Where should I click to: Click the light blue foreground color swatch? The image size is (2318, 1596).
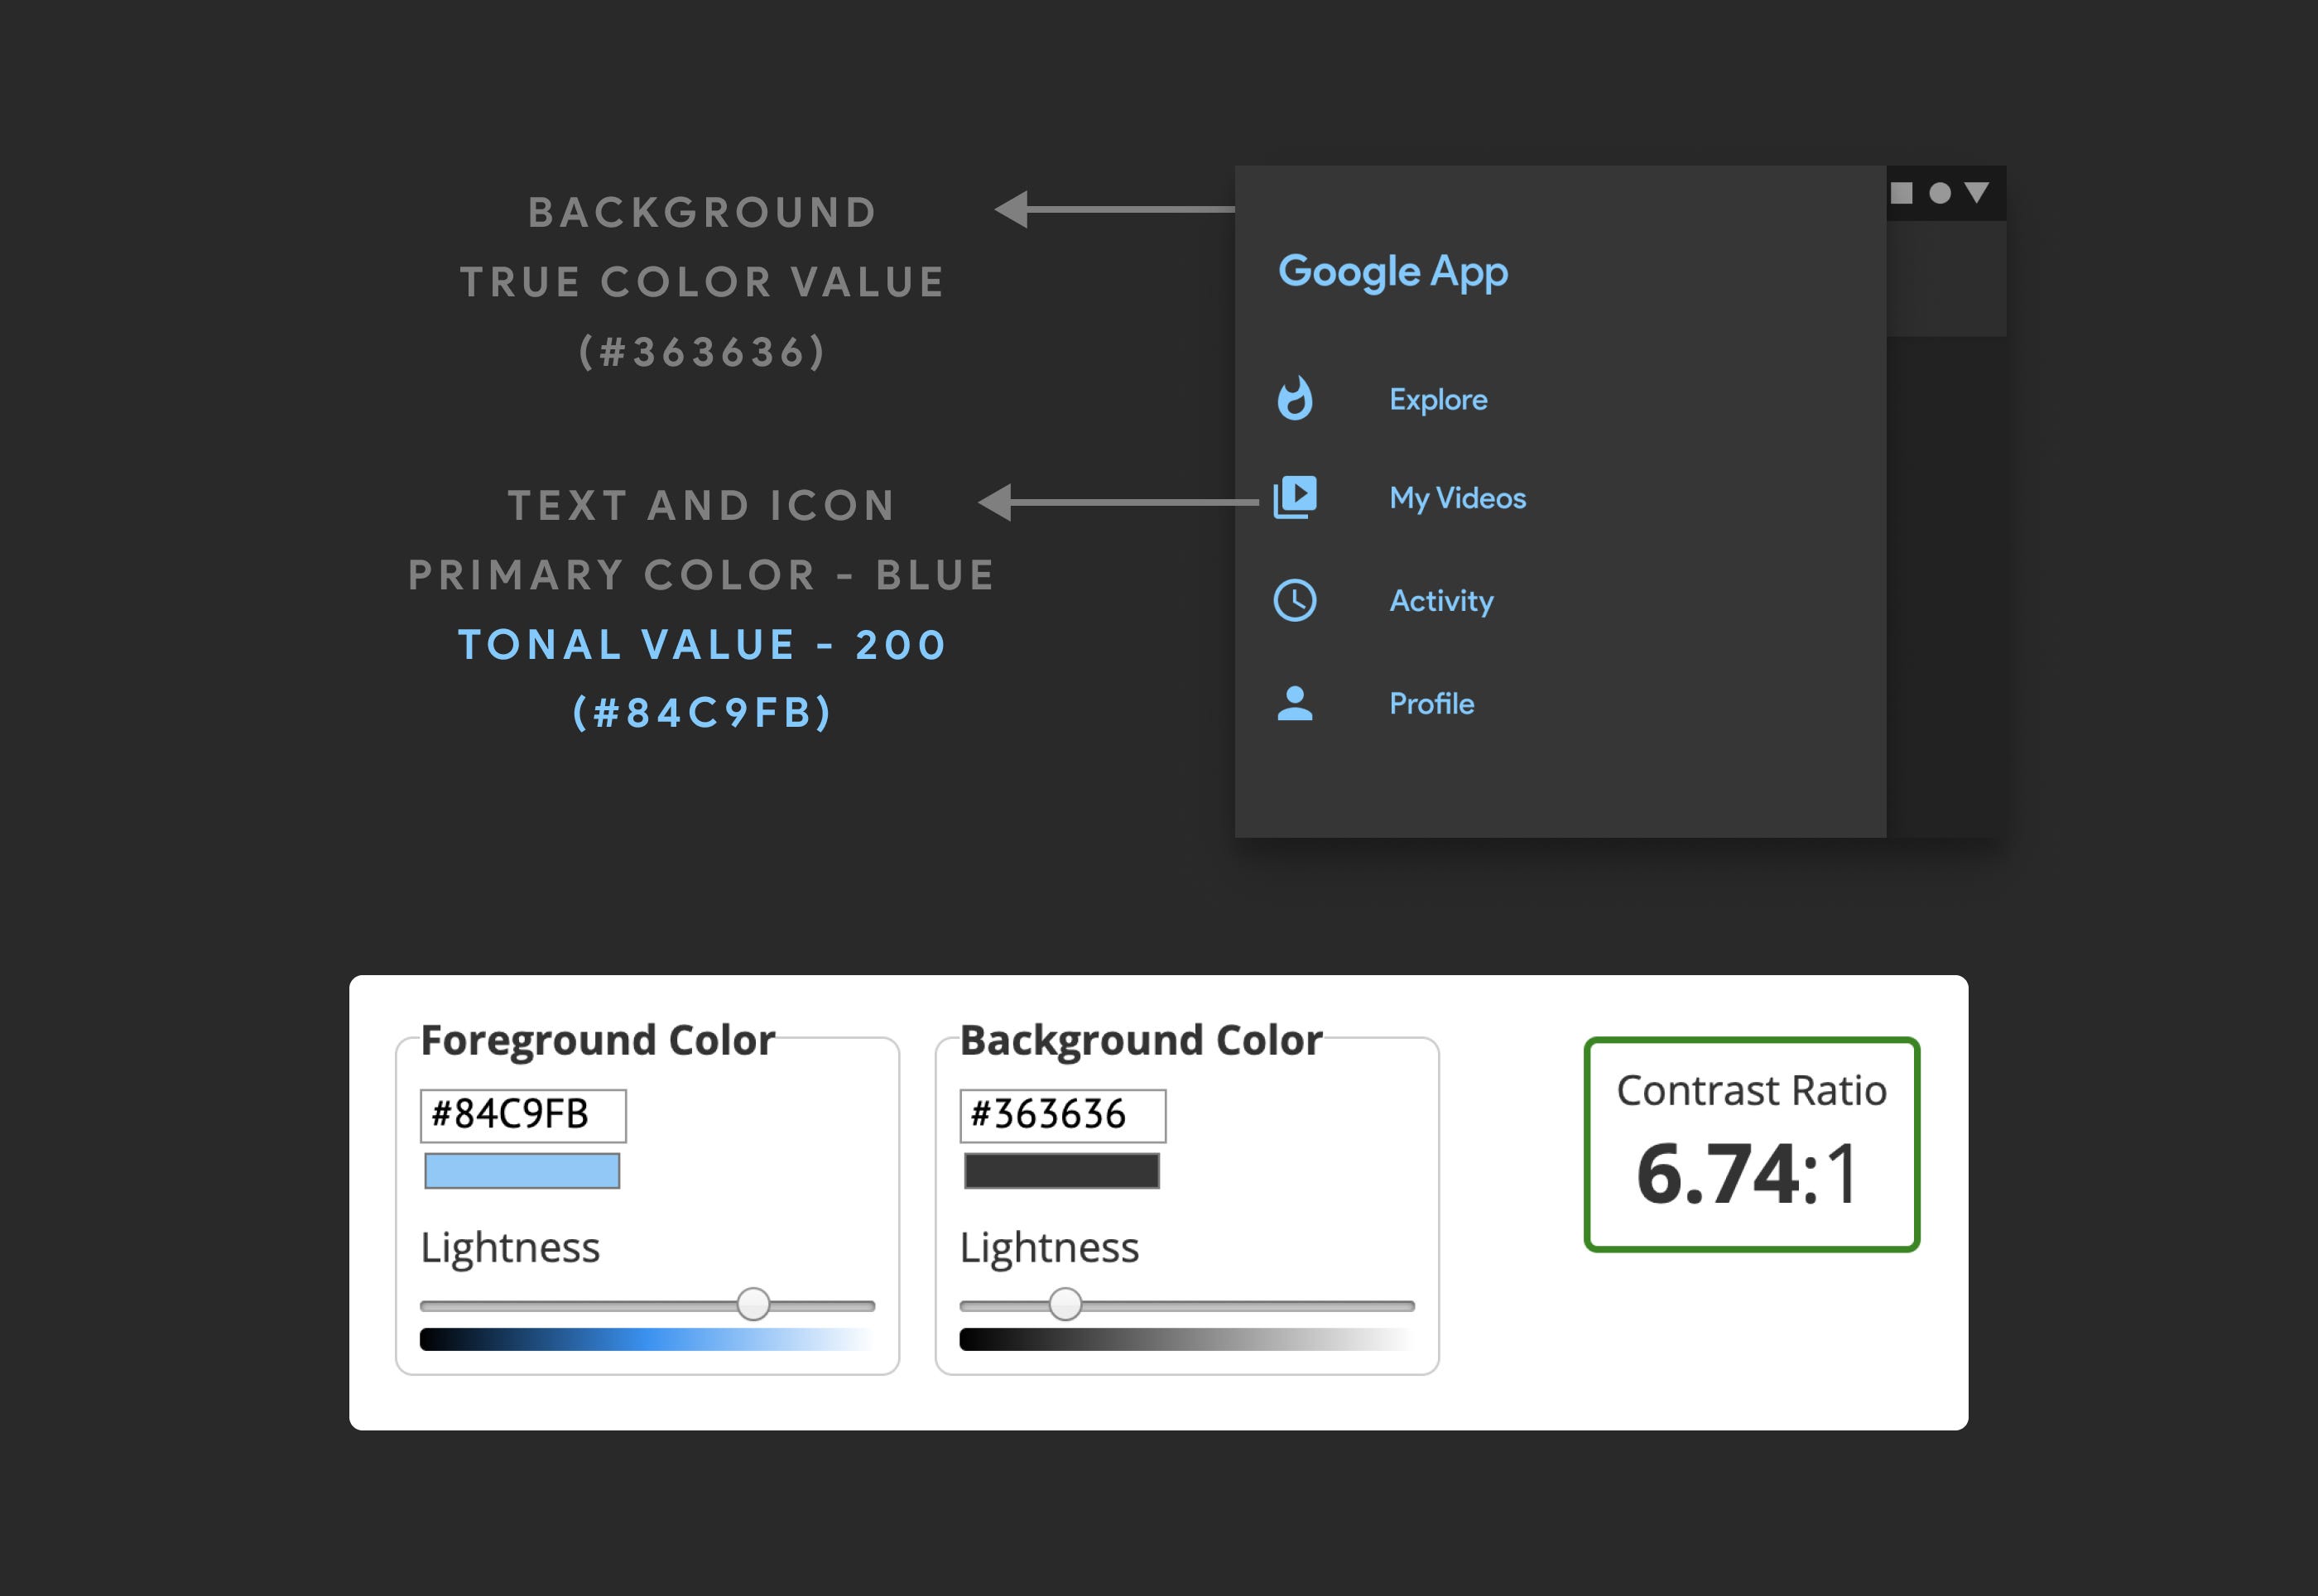(522, 1171)
